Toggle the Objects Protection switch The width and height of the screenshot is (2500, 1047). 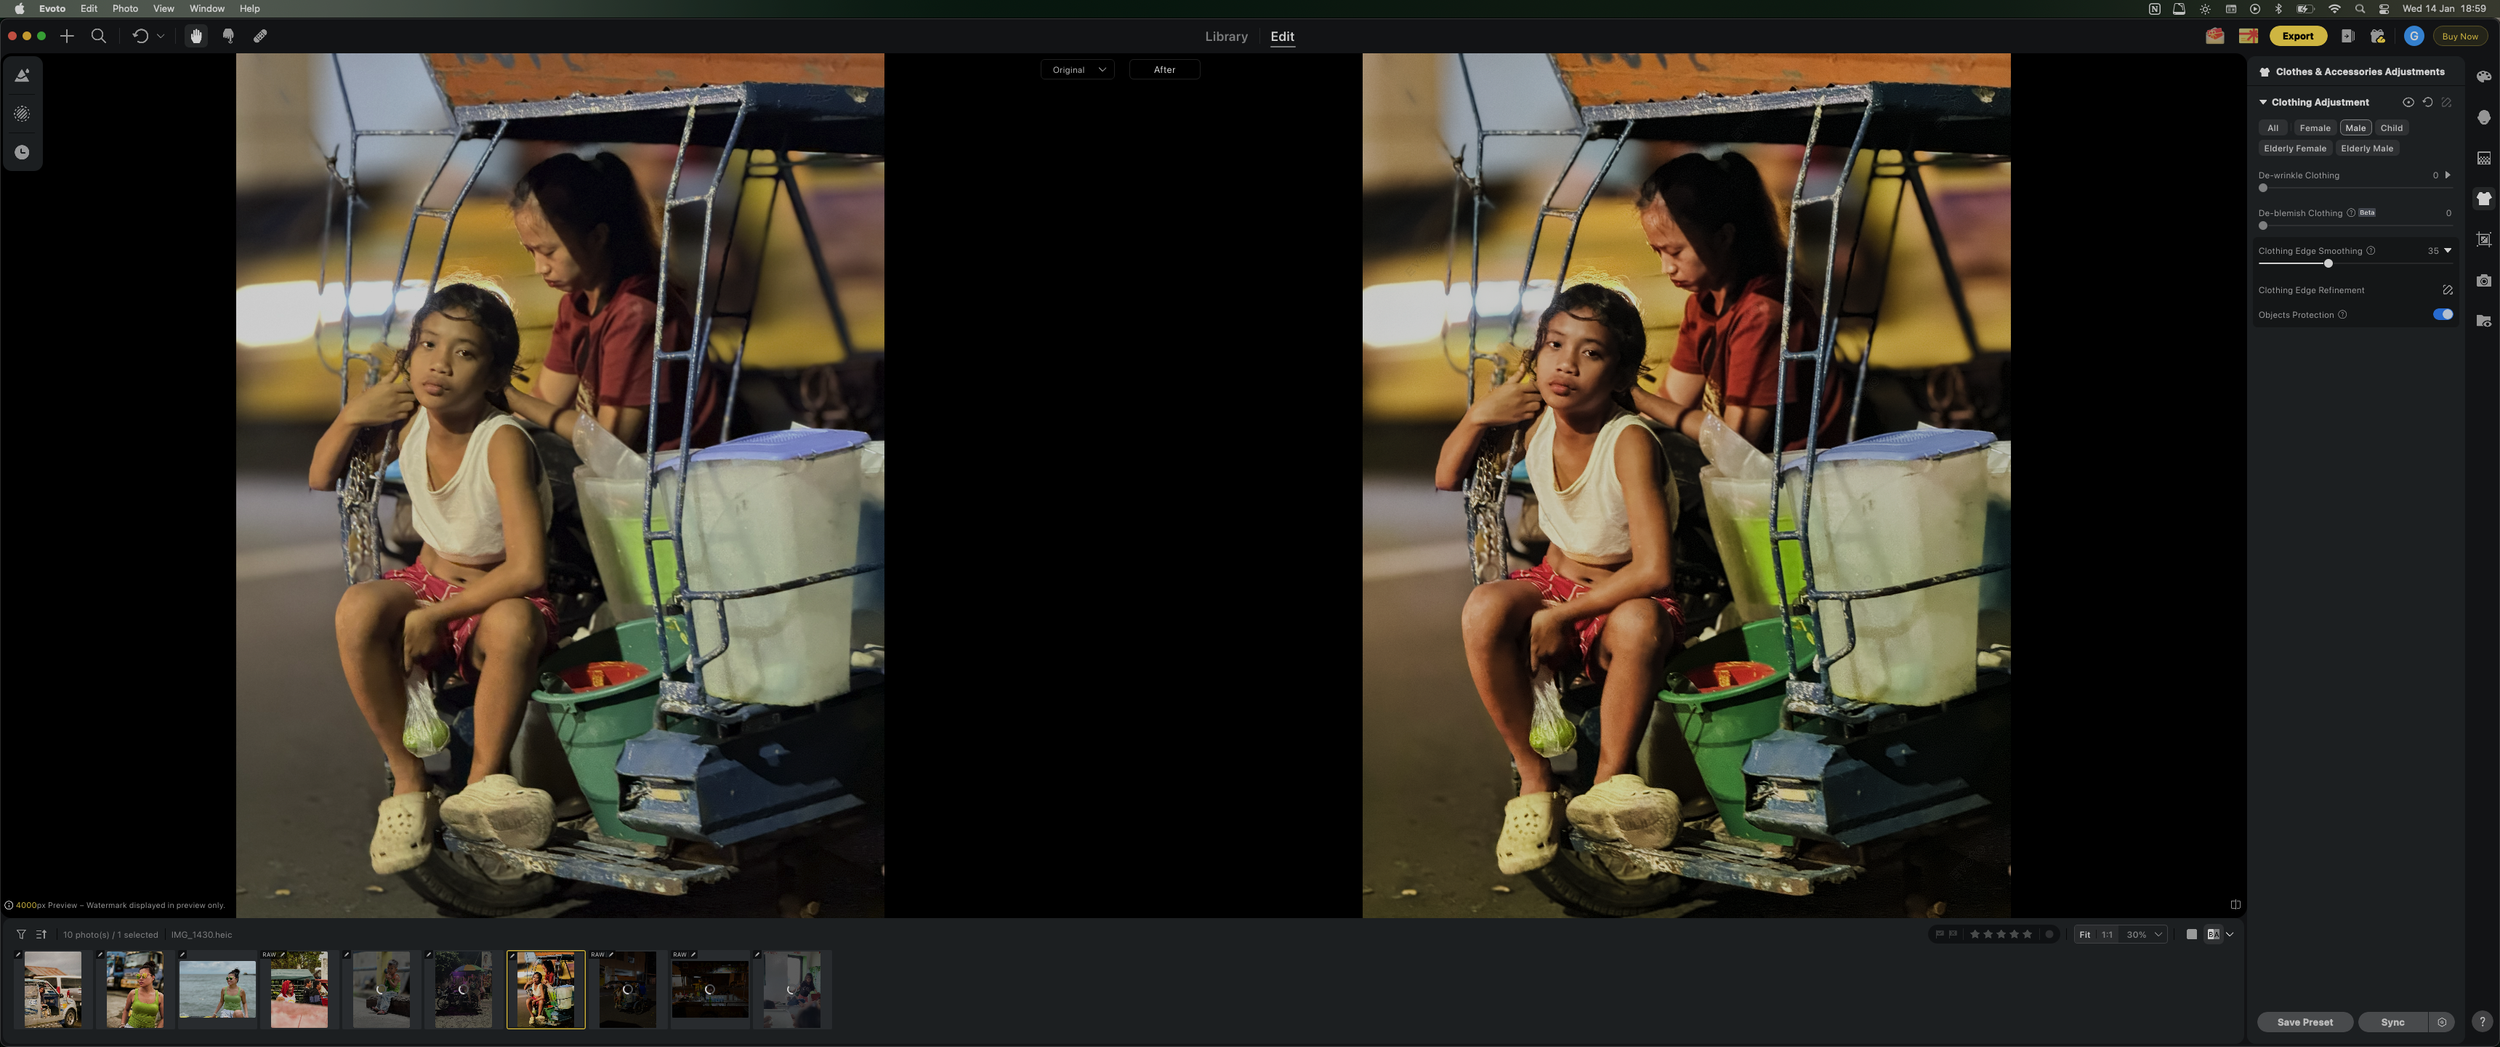click(x=2443, y=314)
